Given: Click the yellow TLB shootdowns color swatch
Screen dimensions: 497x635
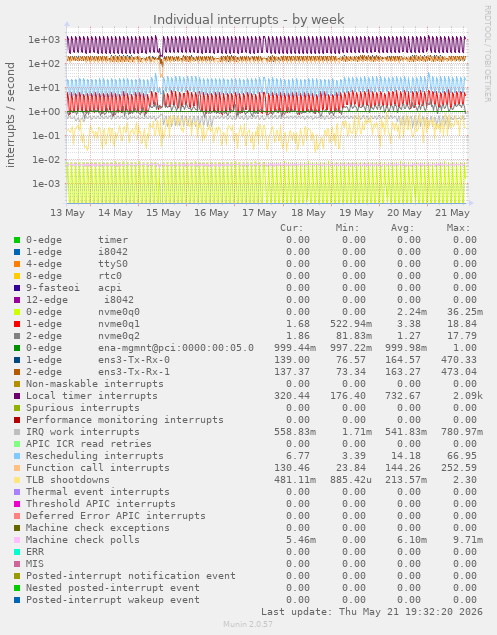Looking at the screenshot, I should click(x=17, y=480).
